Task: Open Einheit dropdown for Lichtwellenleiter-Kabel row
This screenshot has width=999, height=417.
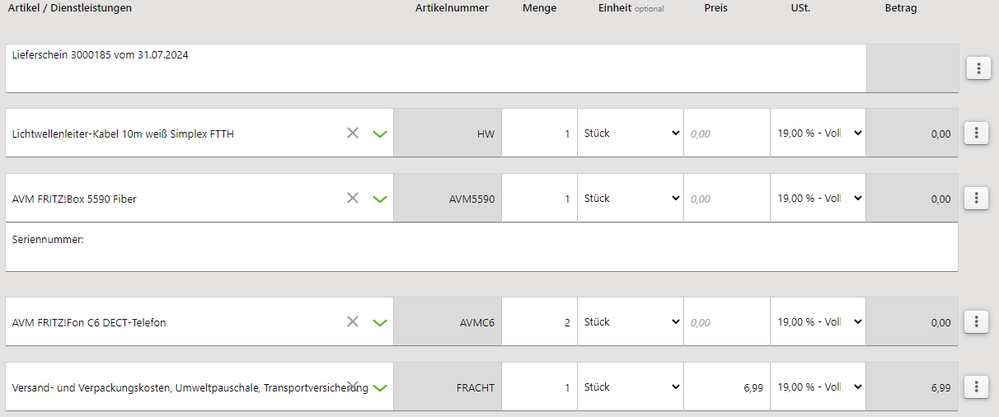Action: [631, 132]
